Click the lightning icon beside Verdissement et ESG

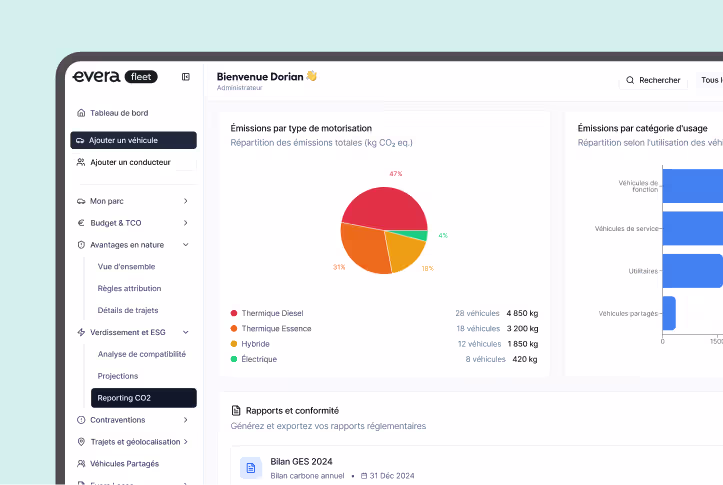click(81, 332)
